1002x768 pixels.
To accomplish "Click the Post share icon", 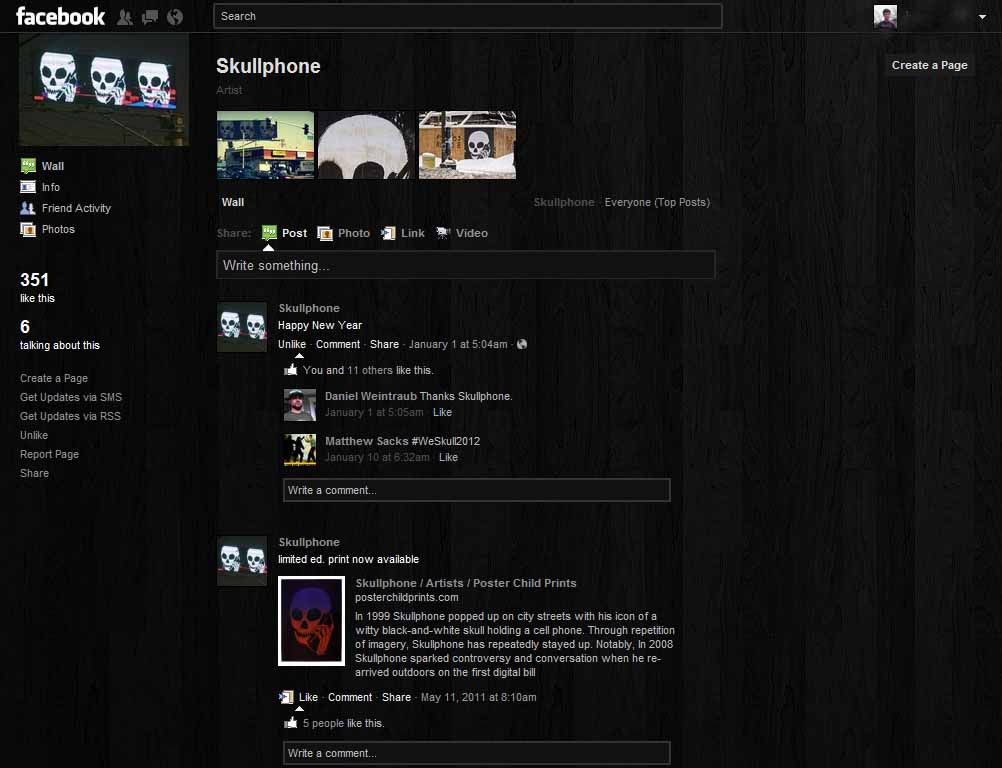I will [269, 233].
